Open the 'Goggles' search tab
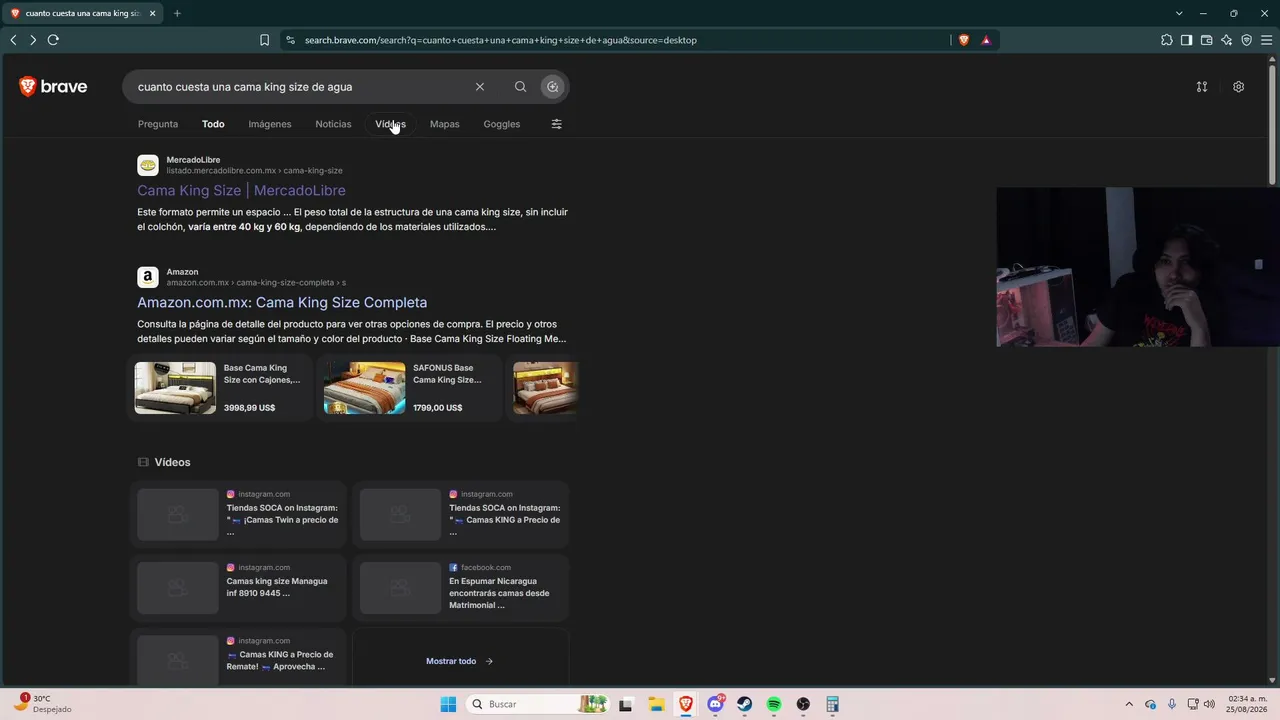The height and width of the screenshot is (720, 1280). point(502,124)
